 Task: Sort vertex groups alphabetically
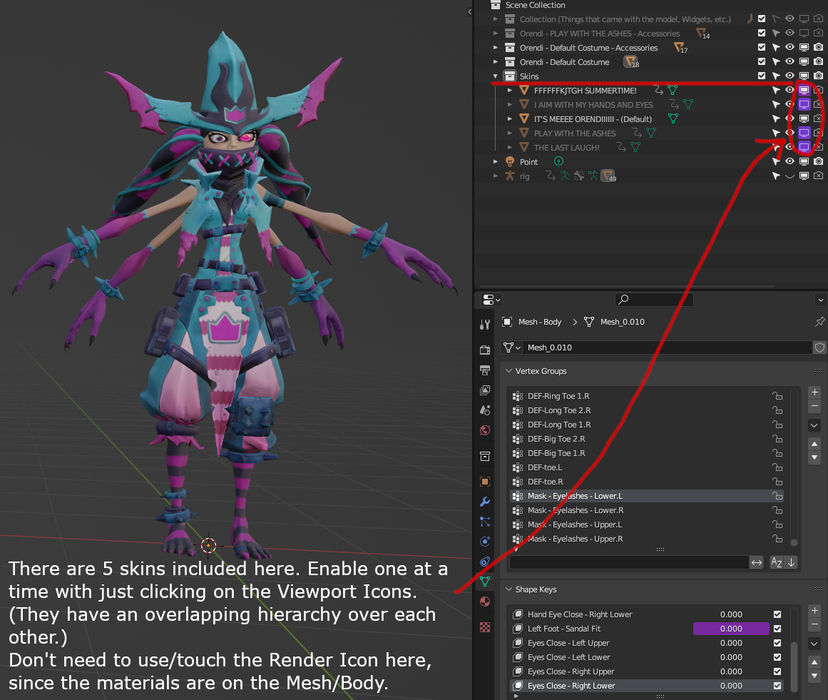click(776, 562)
